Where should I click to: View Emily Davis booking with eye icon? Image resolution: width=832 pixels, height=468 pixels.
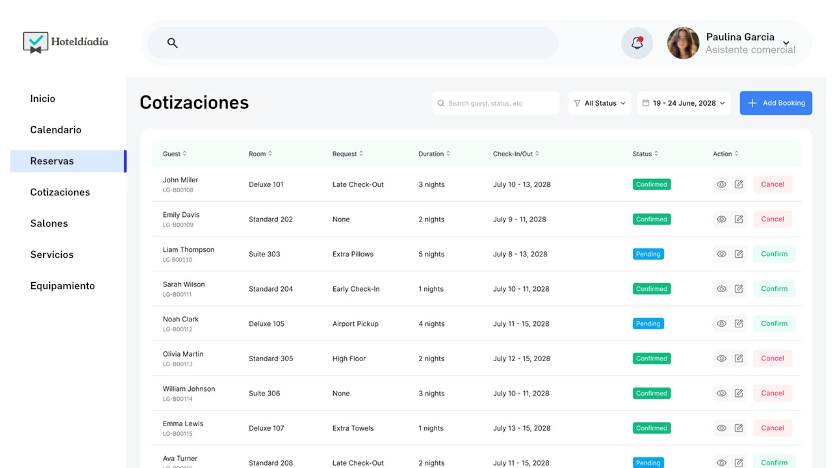[x=721, y=219]
